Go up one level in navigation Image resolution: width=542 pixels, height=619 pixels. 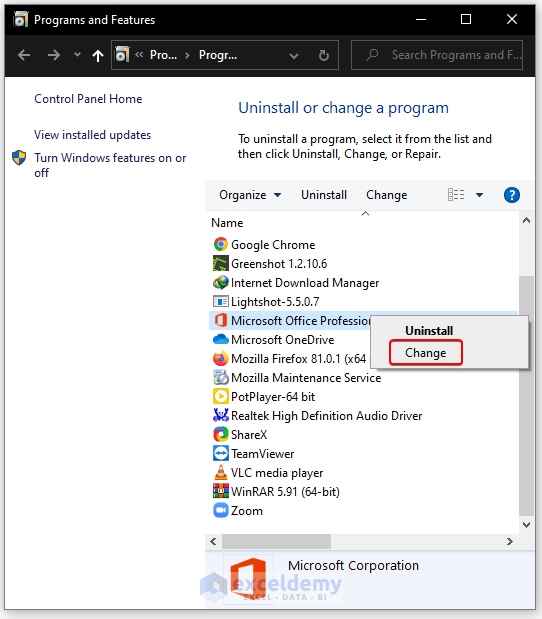coord(98,55)
